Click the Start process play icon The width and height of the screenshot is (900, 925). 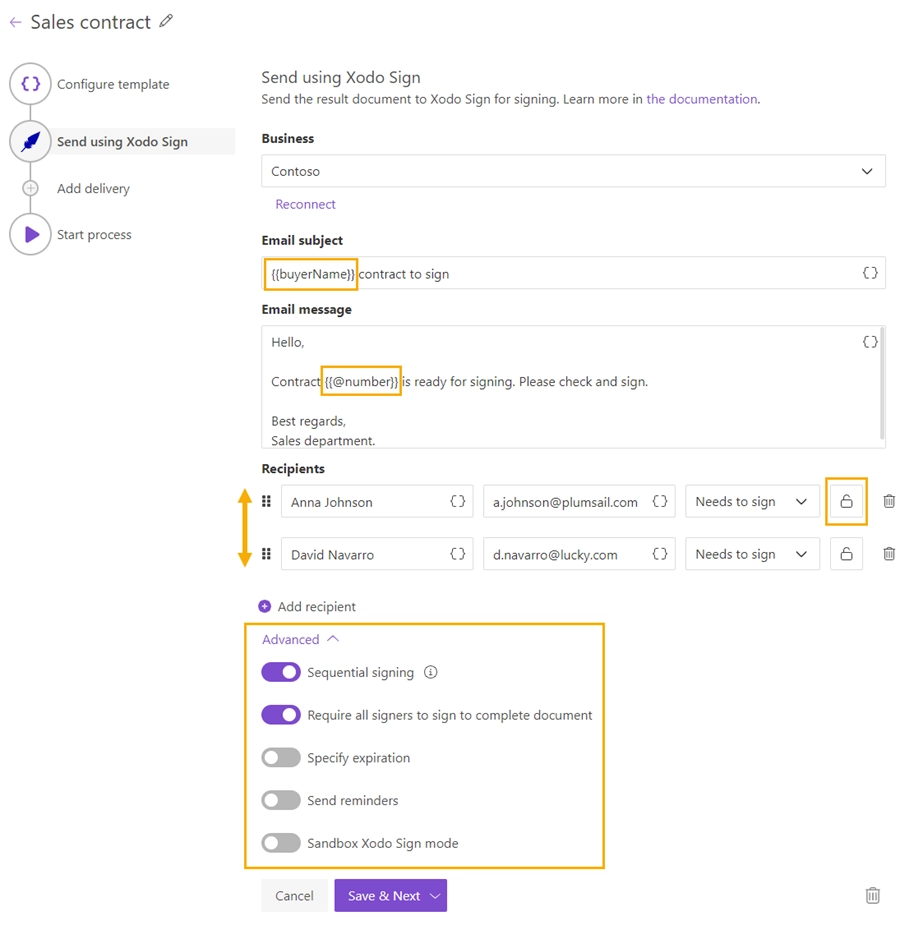click(x=30, y=234)
